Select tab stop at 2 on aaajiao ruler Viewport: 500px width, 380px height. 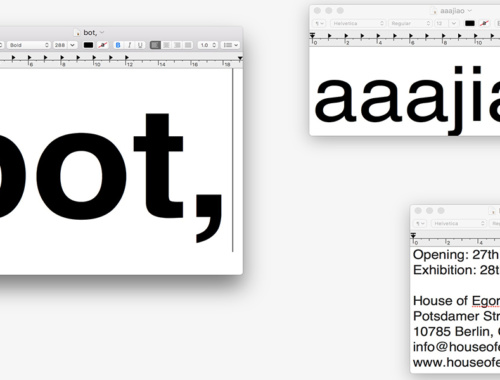346,36
